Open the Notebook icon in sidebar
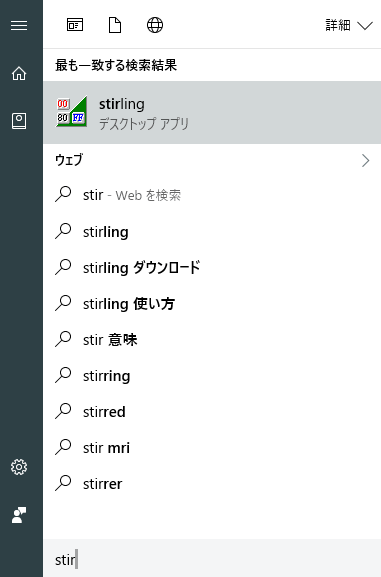This screenshot has width=381, height=577. 19,121
